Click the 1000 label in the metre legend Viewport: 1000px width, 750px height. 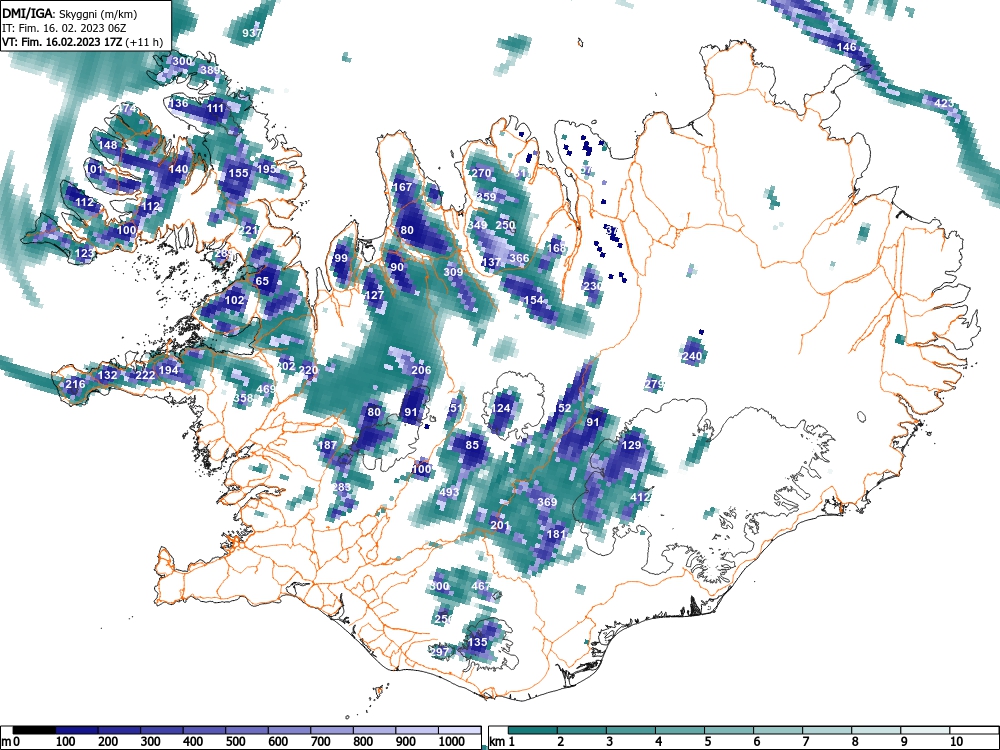[x=452, y=742]
